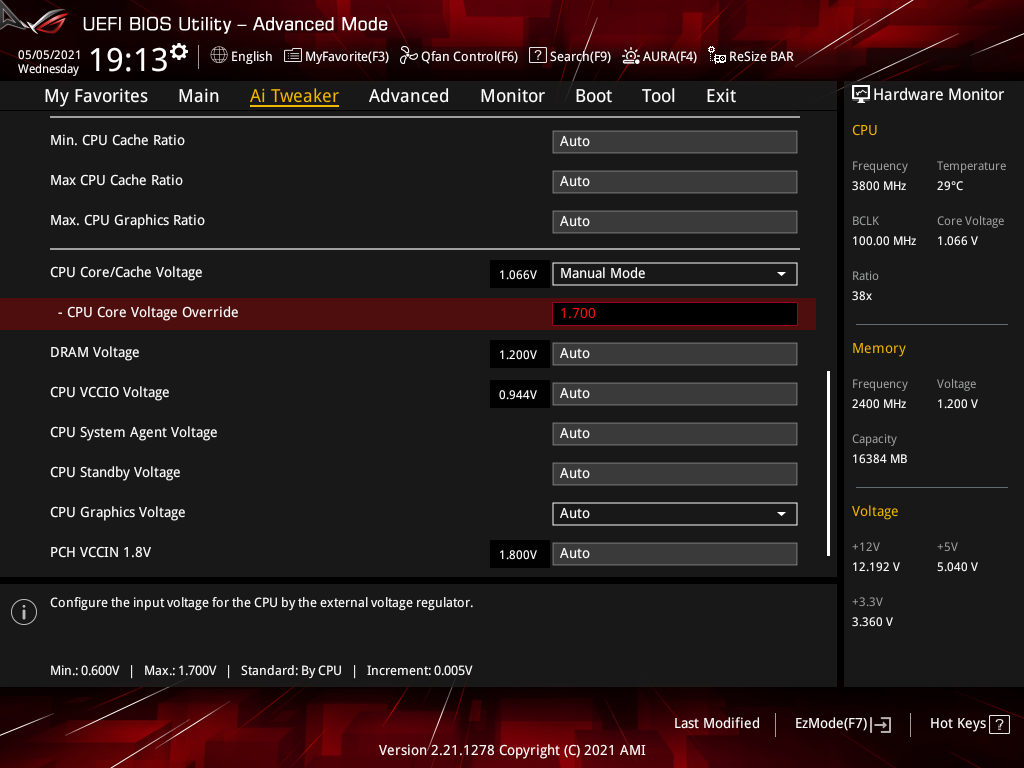Screen dimensions: 1024x768
Task: Click the 29°C CPU temperature value
Action: tap(950, 185)
